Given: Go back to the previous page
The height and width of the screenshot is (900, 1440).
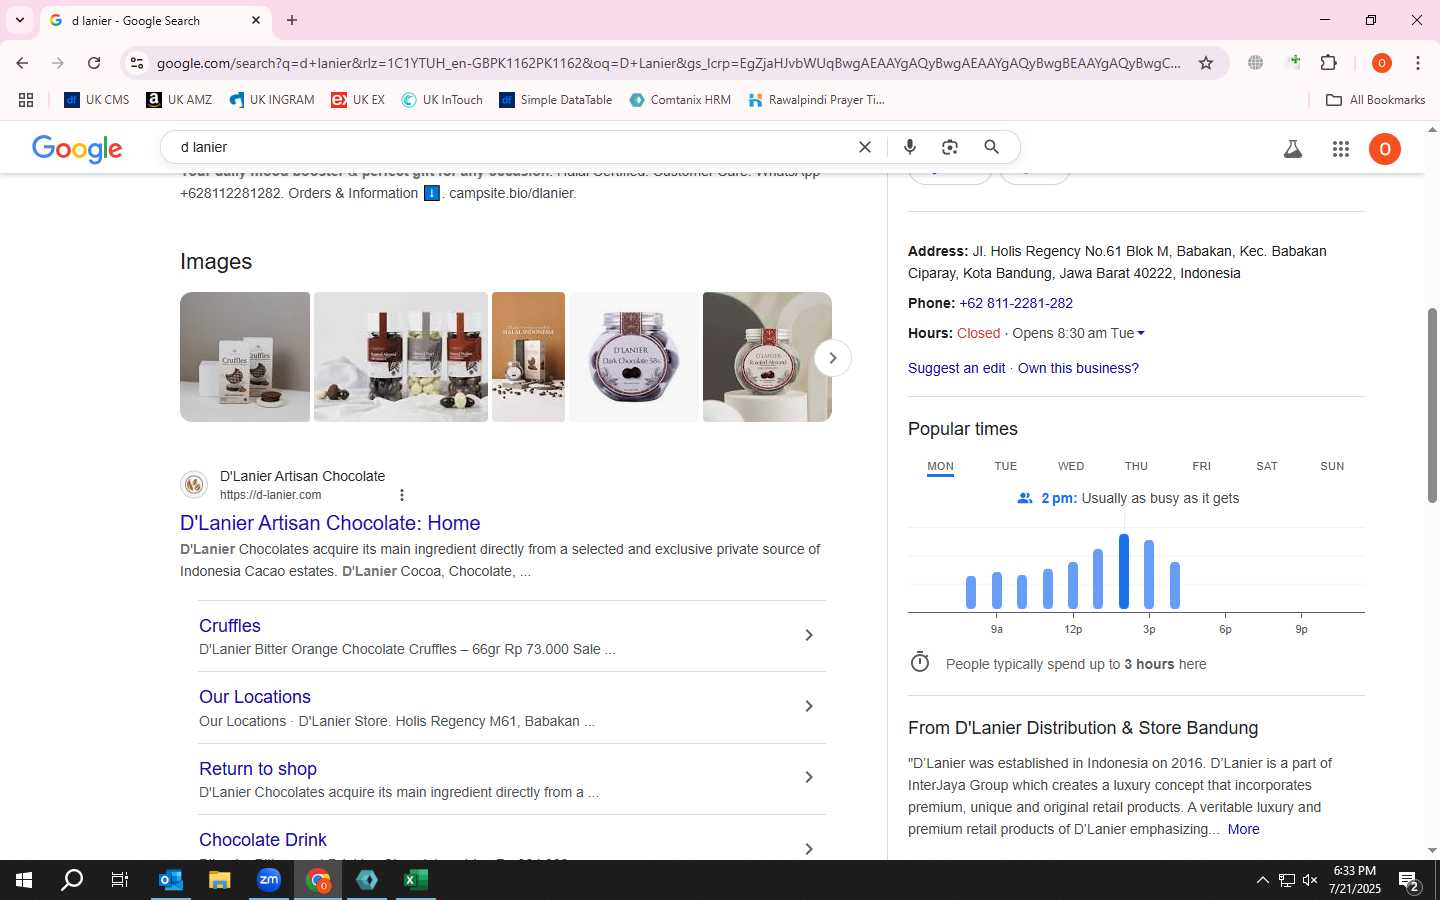Looking at the screenshot, I should pos(22,63).
